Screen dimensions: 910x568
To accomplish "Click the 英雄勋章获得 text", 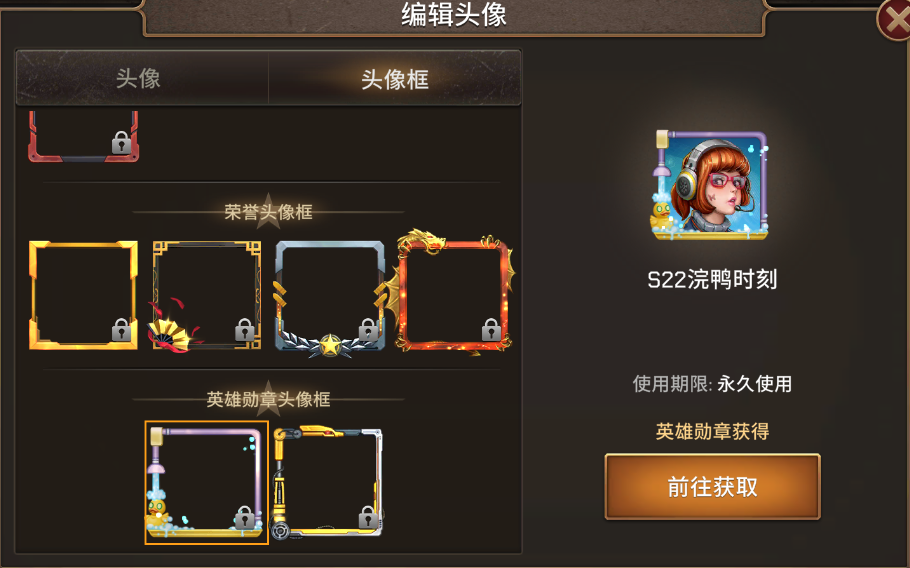I will click(712, 431).
